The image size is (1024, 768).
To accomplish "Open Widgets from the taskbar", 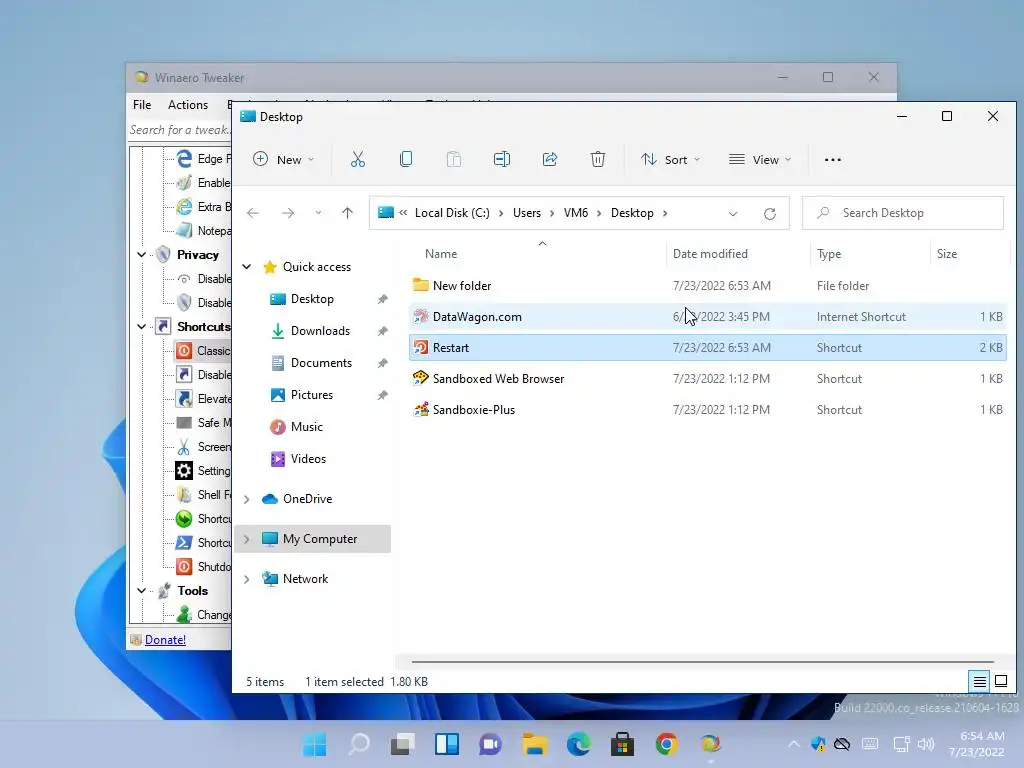I will [x=447, y=744].
